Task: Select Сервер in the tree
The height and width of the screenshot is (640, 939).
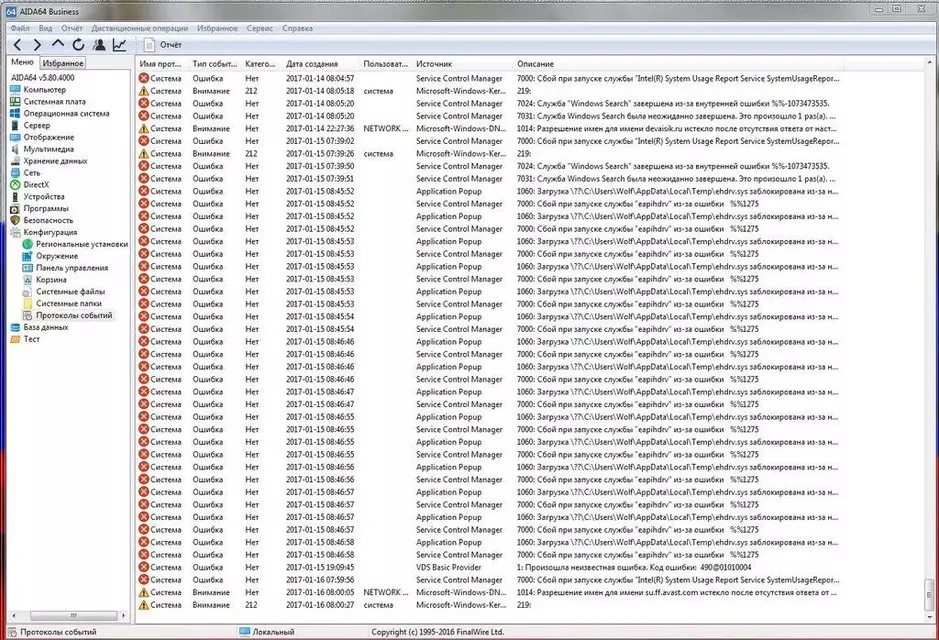Action: 37,125
